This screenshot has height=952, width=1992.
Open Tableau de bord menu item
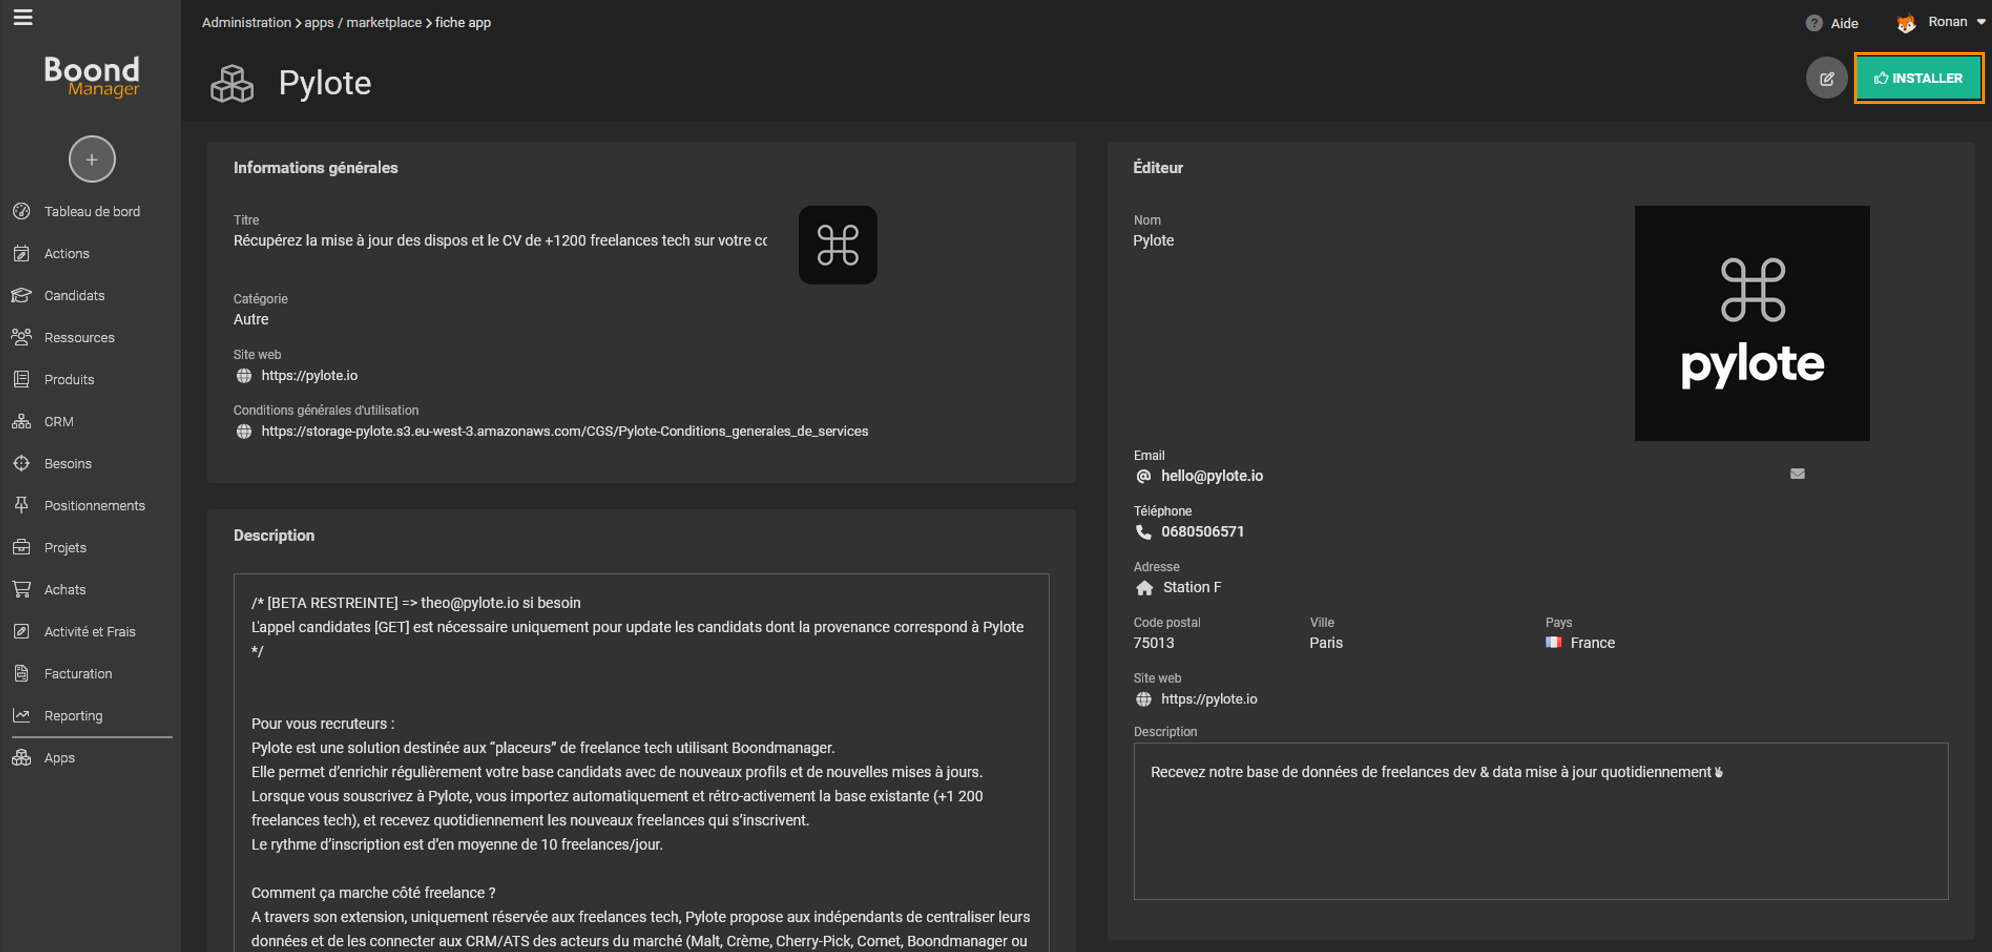(x=92, y=211)
